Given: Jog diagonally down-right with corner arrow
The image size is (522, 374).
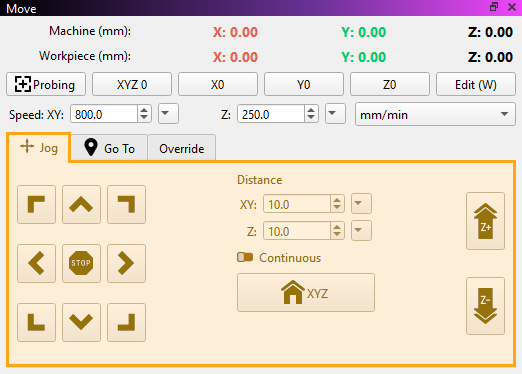Looking at the screenshot, I should [126, 322].
